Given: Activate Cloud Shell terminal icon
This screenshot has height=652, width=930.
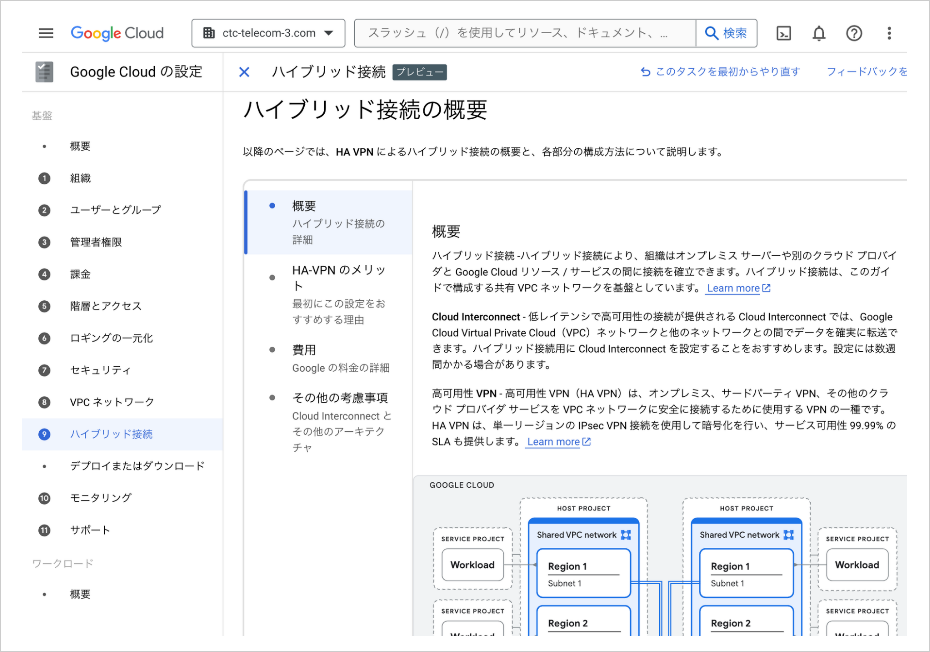Looking at the screenshot, I should coord(784,33).
